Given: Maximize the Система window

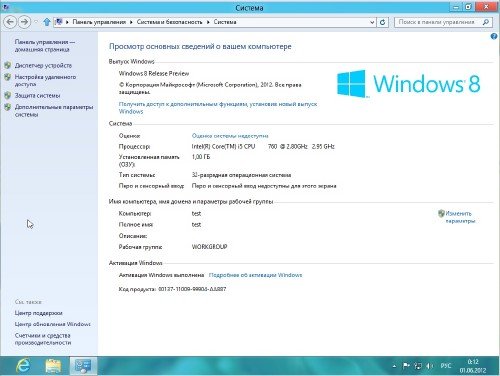Looking at the screenshot, I should click(x=468, y=7).
